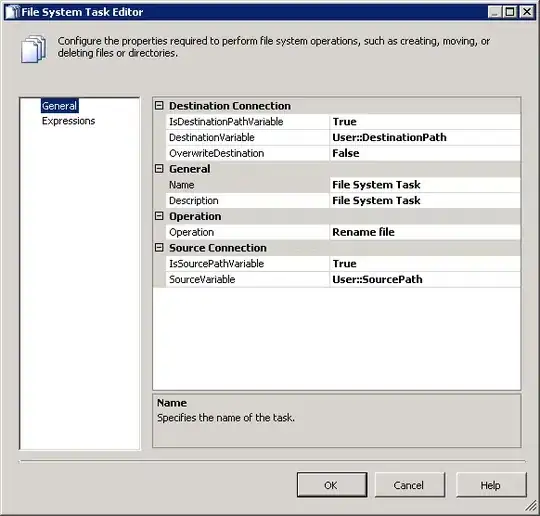Edit the Description property value
Viewport: 540px width, 516px height.
pos(425,200)
